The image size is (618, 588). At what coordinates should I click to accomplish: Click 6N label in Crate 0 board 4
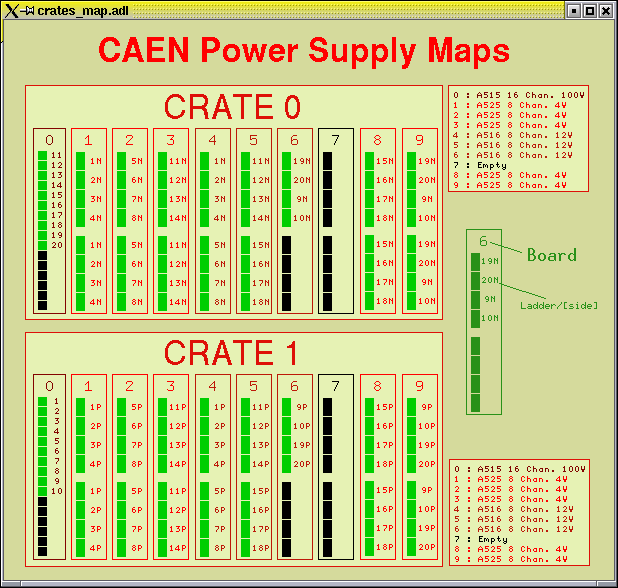220,264
